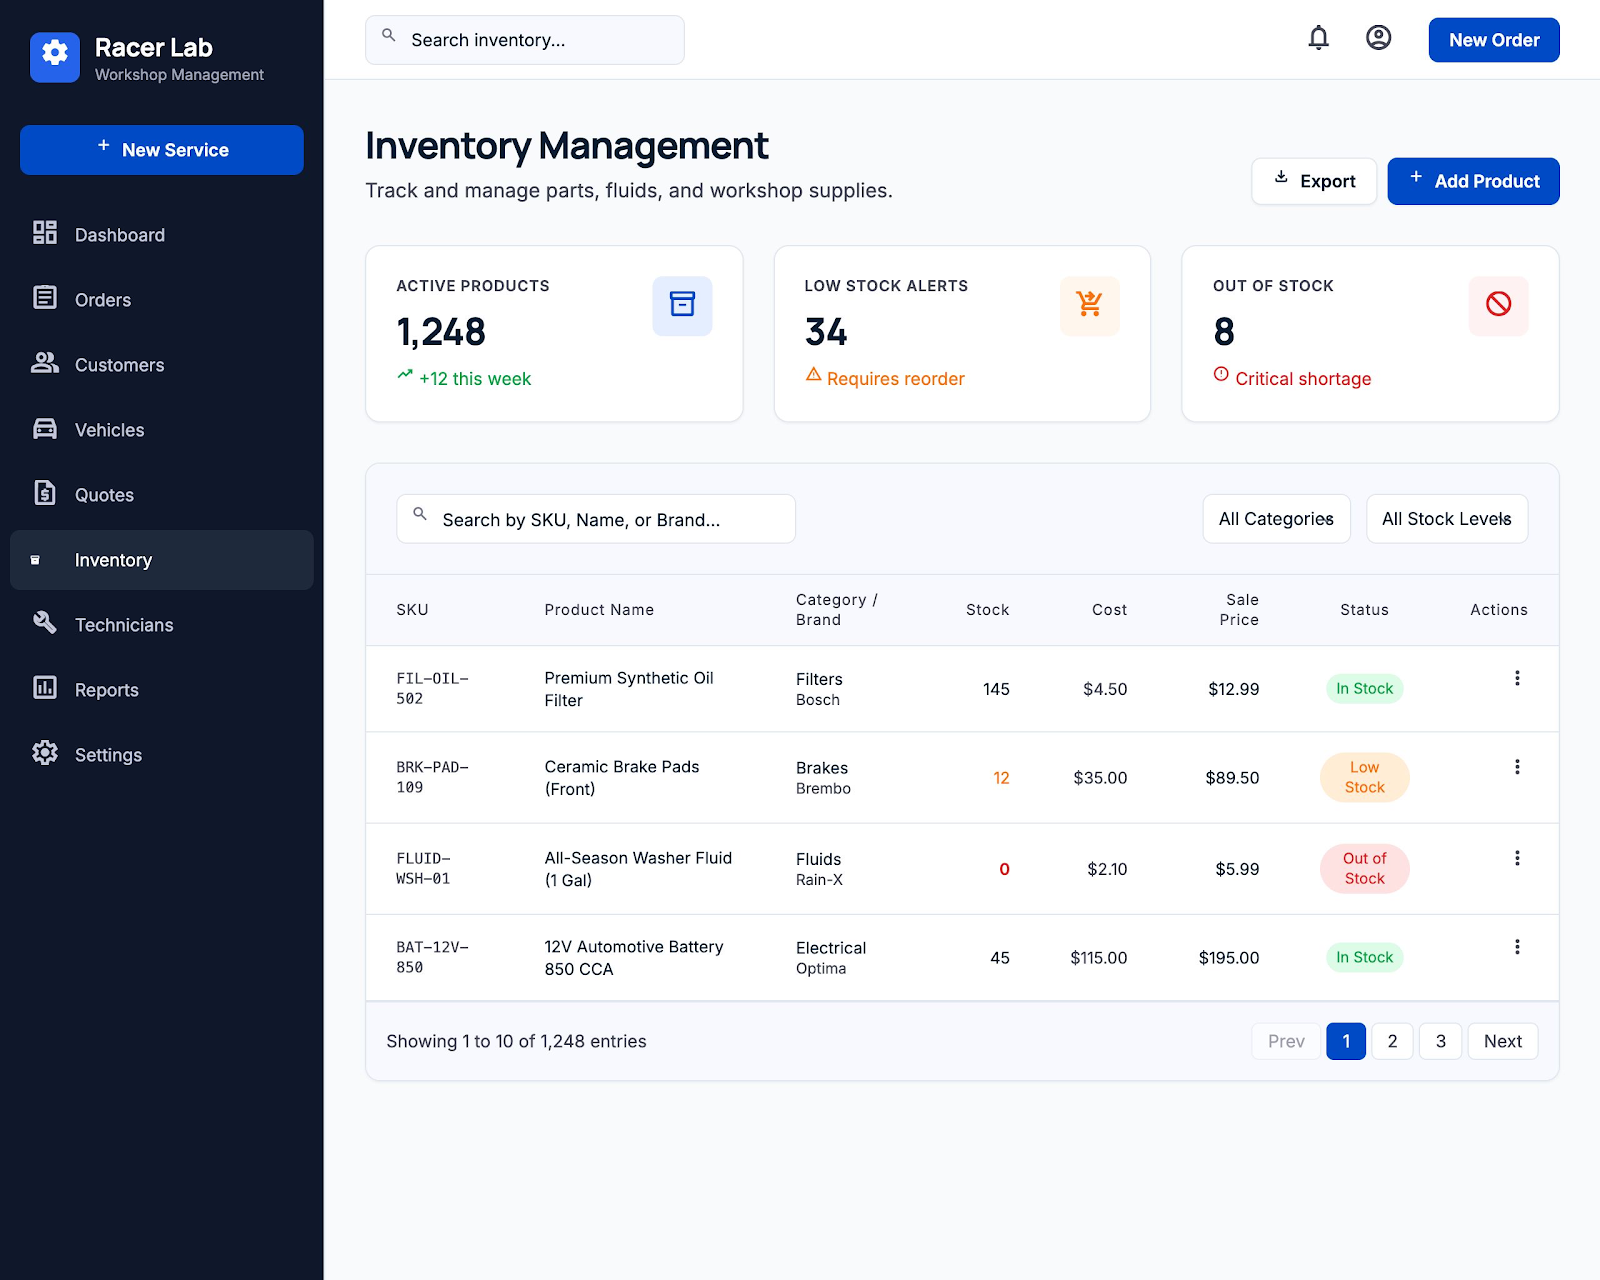This screenshot has width=1600, height=1280.
Task: Click the Status column header
Action: (x=1364, y=610)
